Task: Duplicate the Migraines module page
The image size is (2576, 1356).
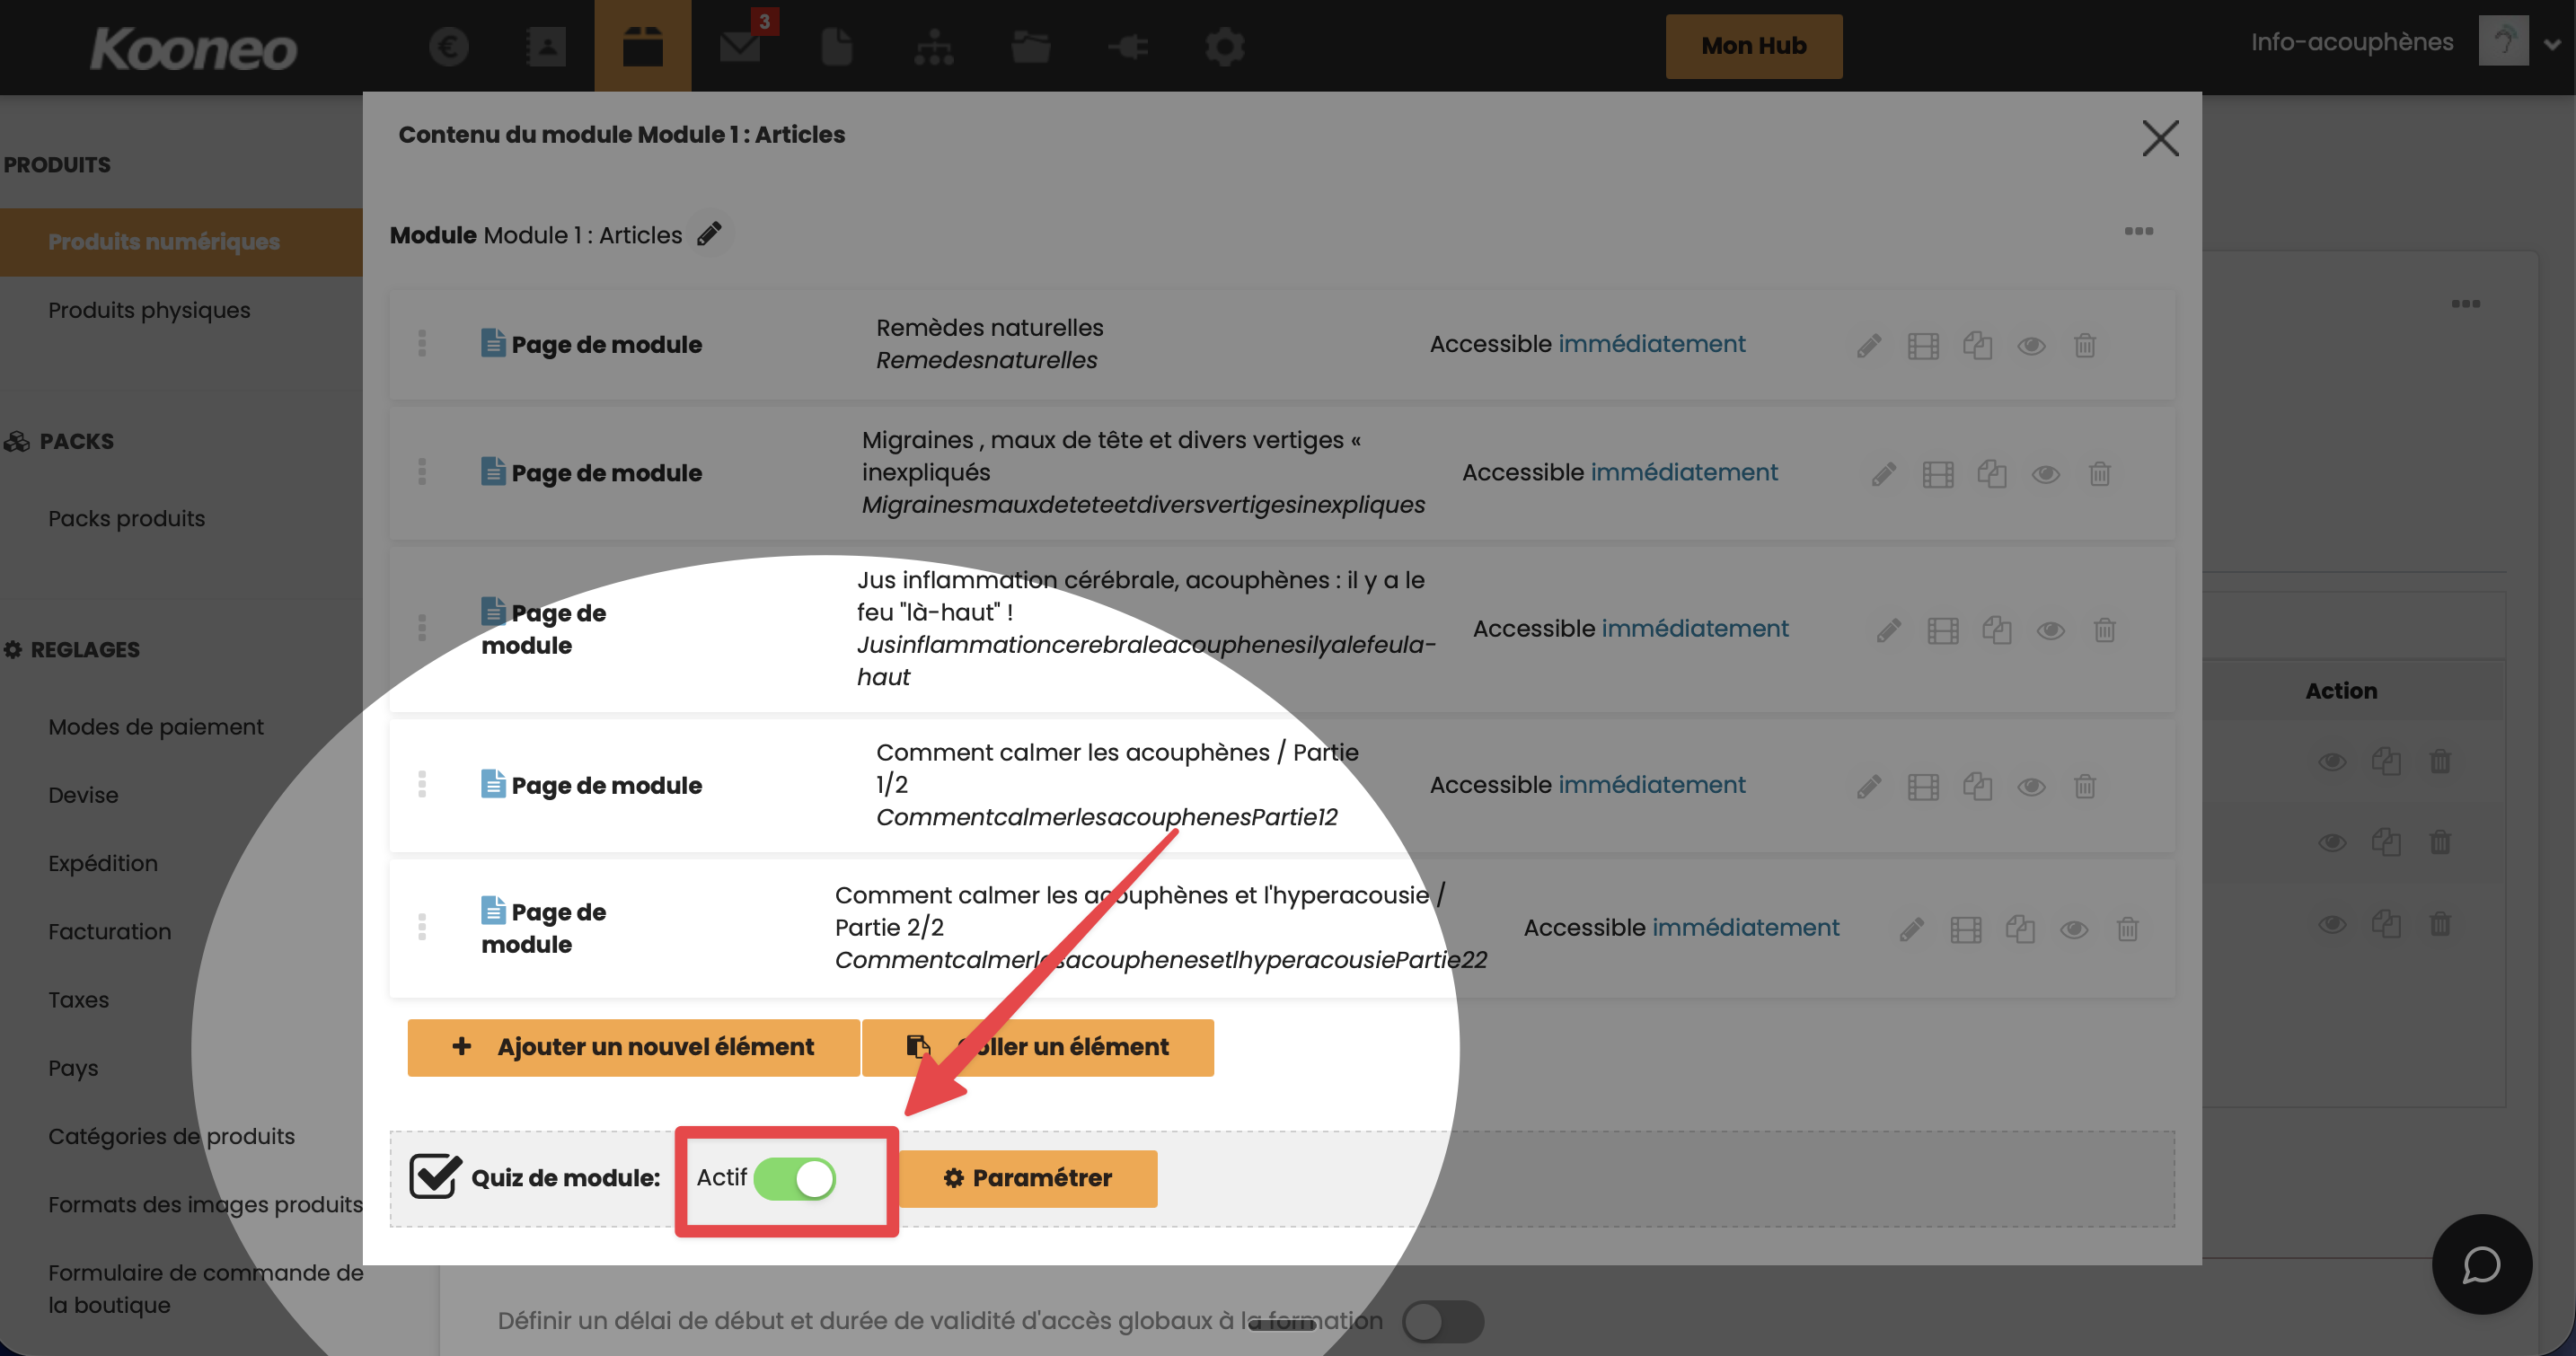Action: click(1991, 473)
